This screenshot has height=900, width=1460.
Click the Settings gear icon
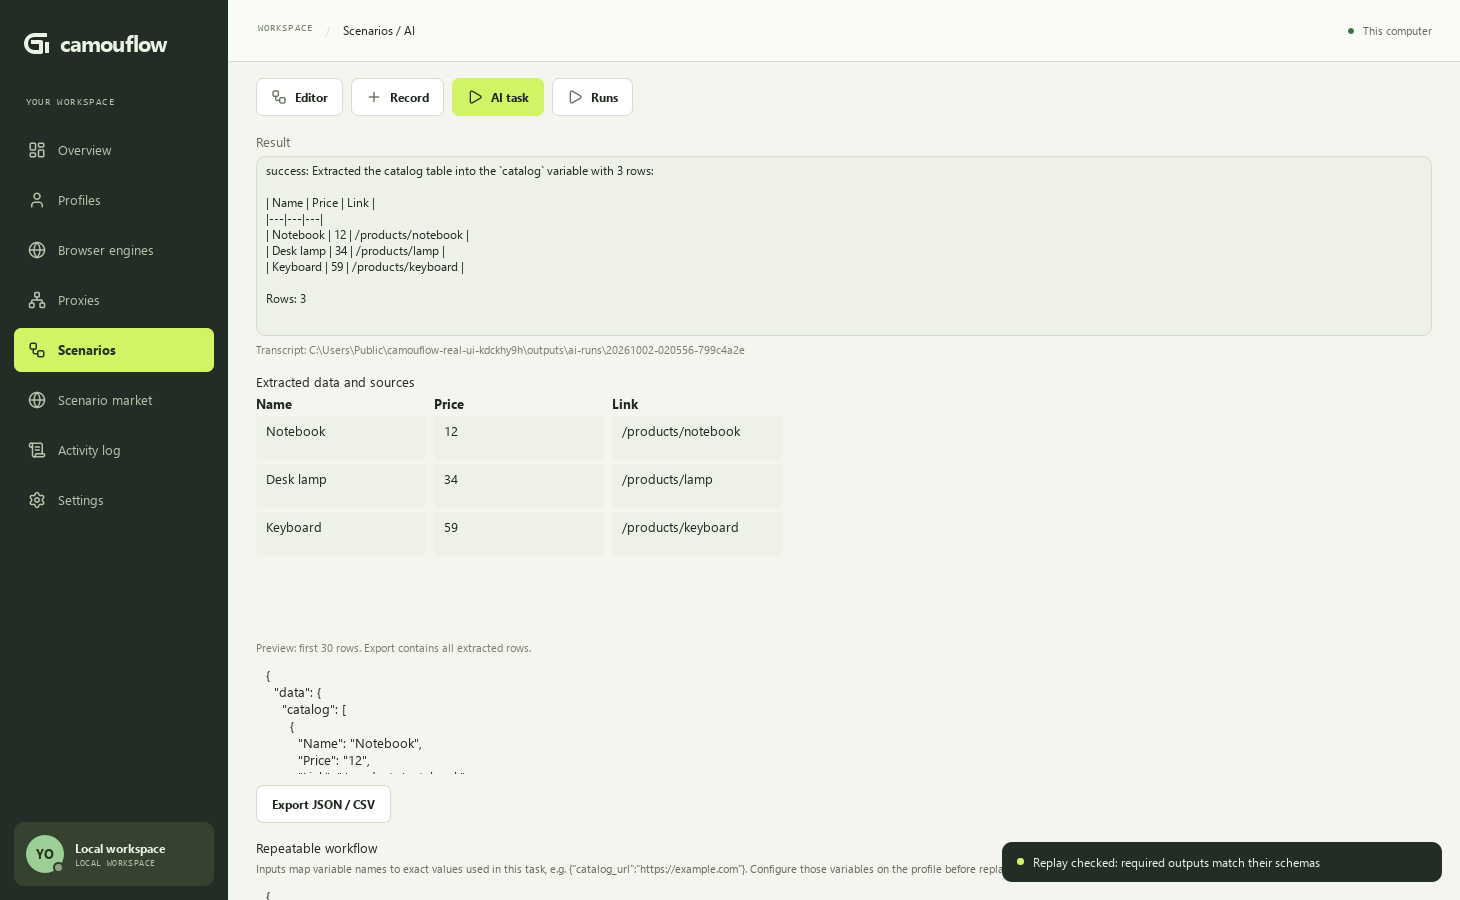click(37, 500)
